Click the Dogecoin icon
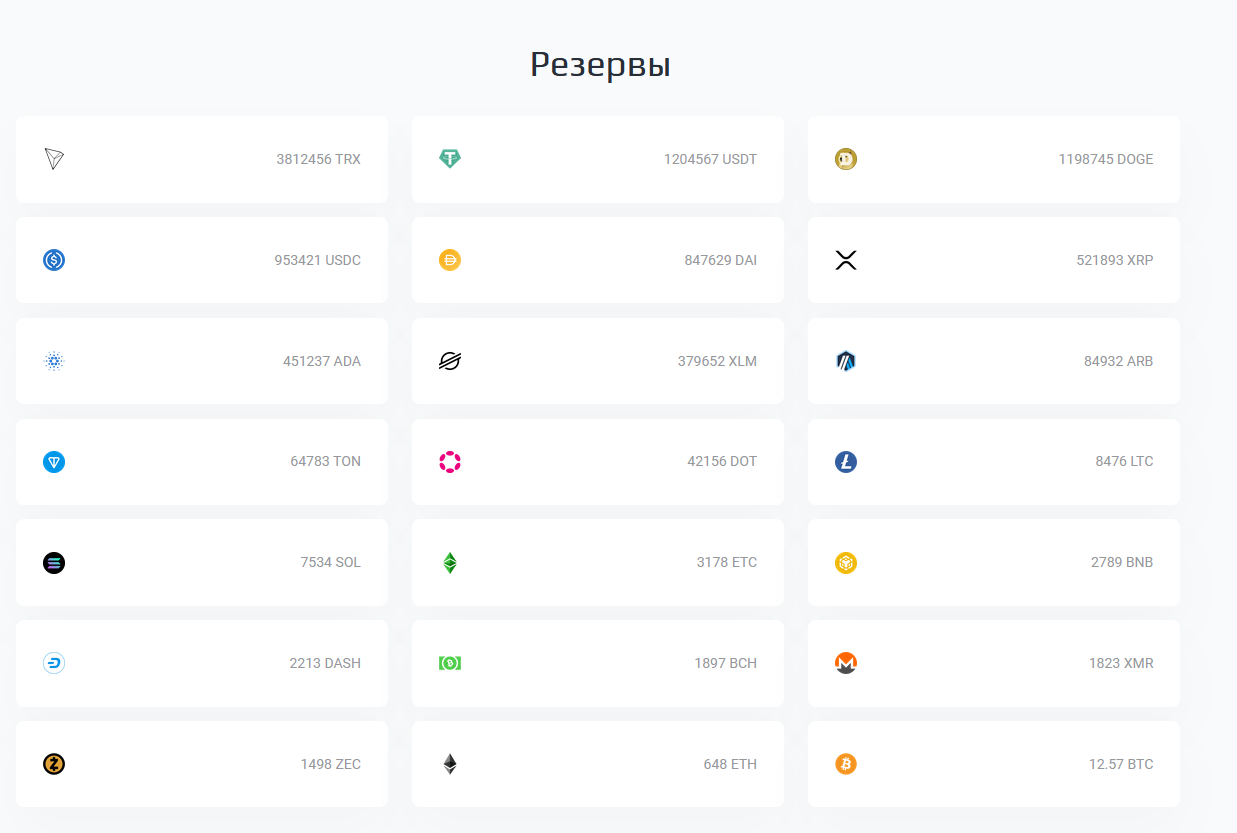The height and width of the screenshot is (833, 1237). coord(846,159)
